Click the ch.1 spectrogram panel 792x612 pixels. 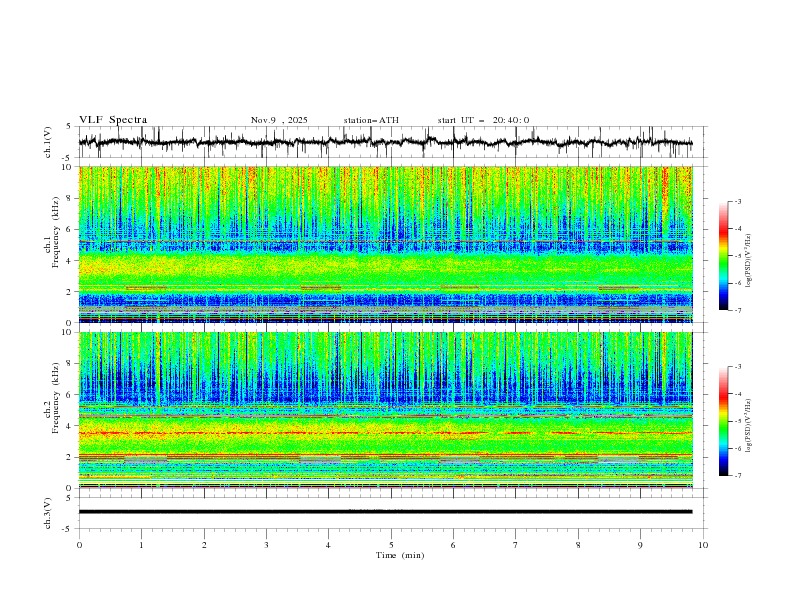click(385, 244)
